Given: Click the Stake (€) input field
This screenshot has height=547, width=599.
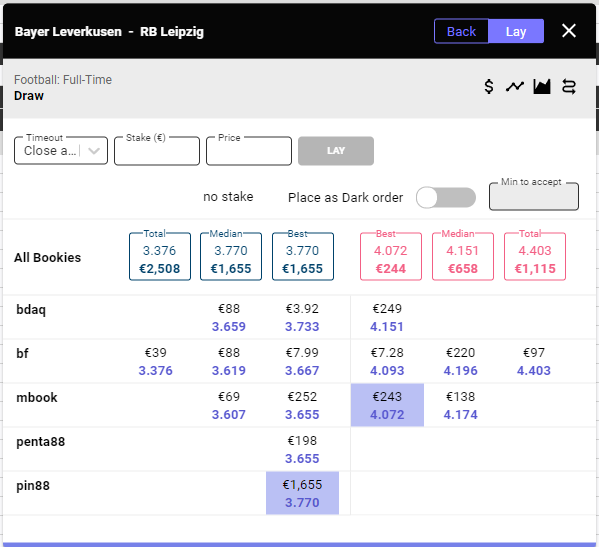Looking at the screenshot, I should click(157, 151).
